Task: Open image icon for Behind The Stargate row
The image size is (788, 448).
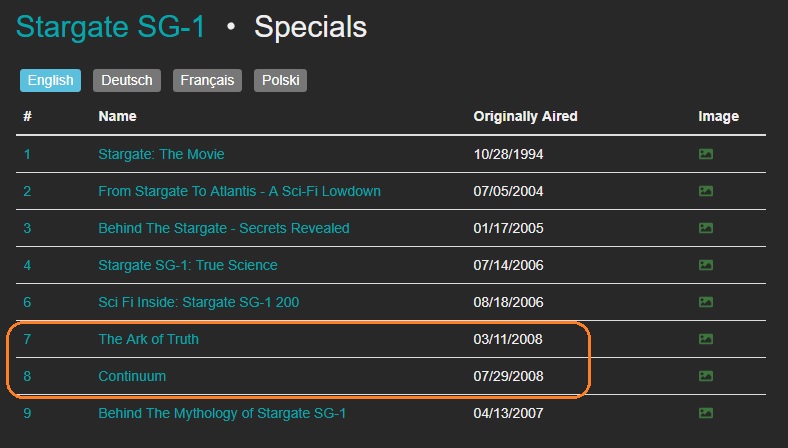Action: click(x=705, y=228)
